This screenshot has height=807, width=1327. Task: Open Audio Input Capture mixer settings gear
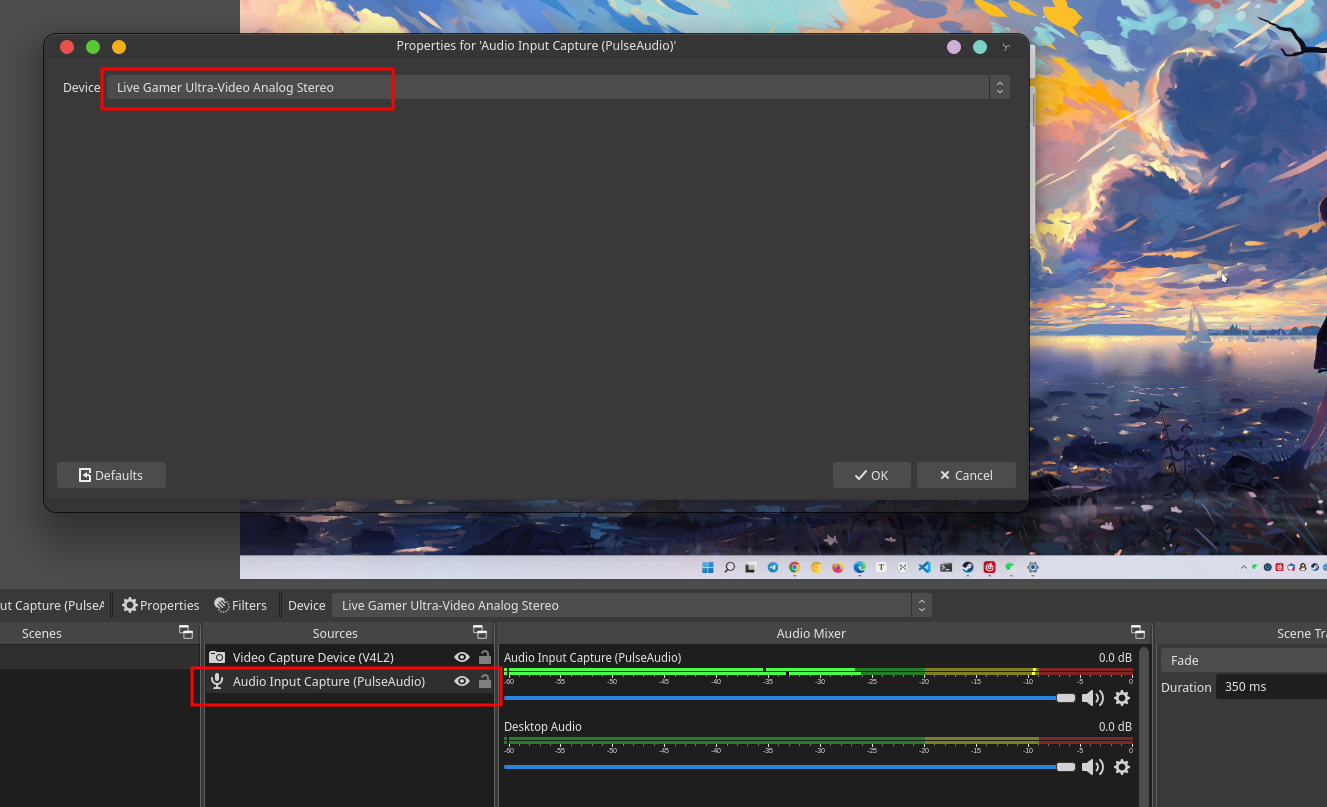point(1122,698)
